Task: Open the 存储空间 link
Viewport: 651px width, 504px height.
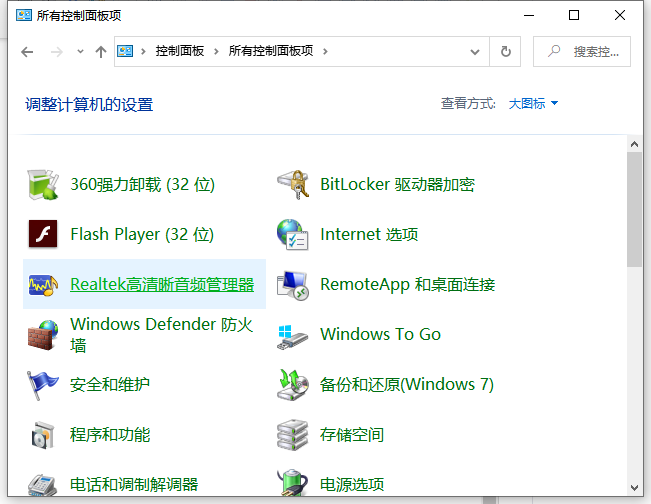Action: (x=352, y=435)
